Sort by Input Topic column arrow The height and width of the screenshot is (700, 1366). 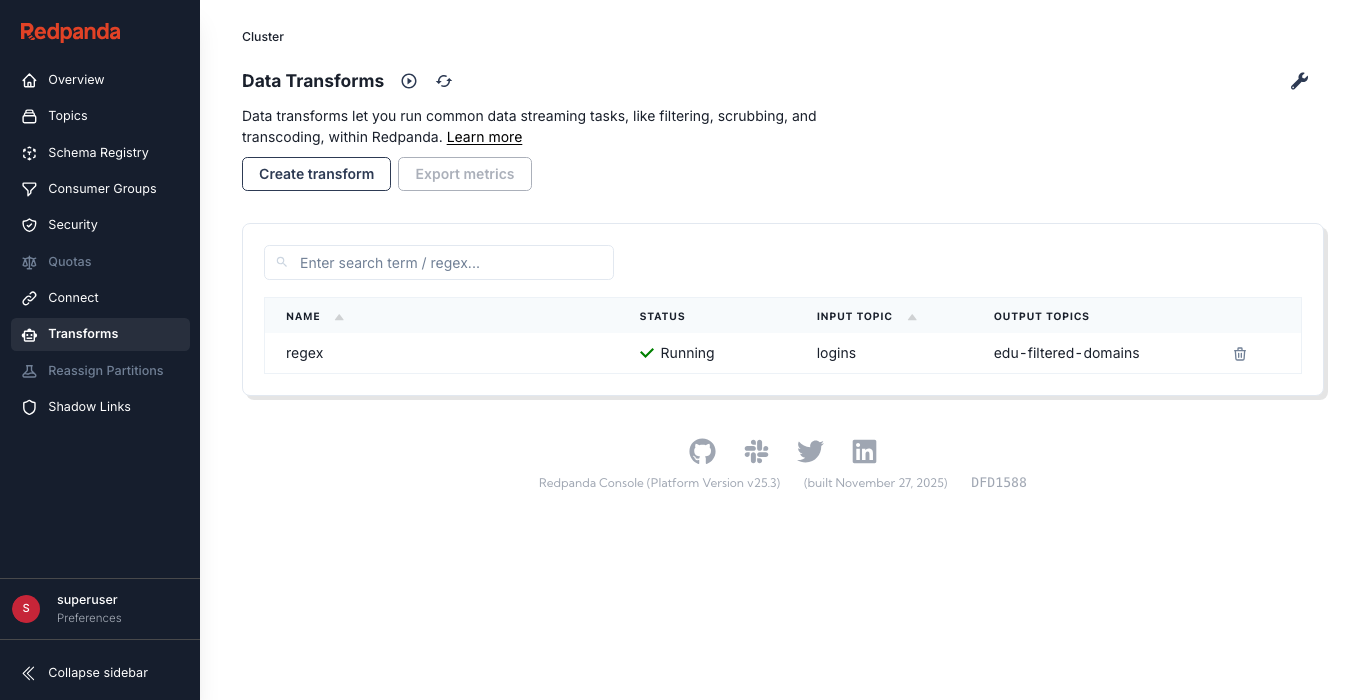(x=912, y=317)
